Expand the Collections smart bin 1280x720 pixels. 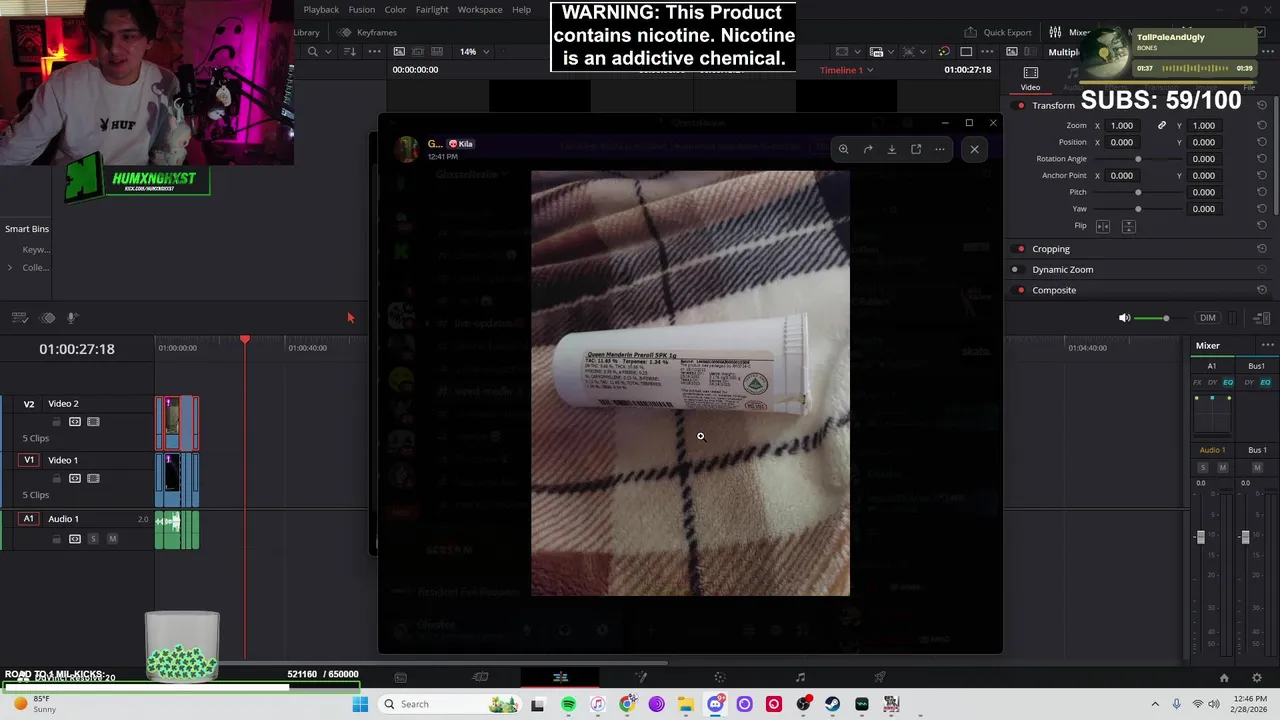10,267
